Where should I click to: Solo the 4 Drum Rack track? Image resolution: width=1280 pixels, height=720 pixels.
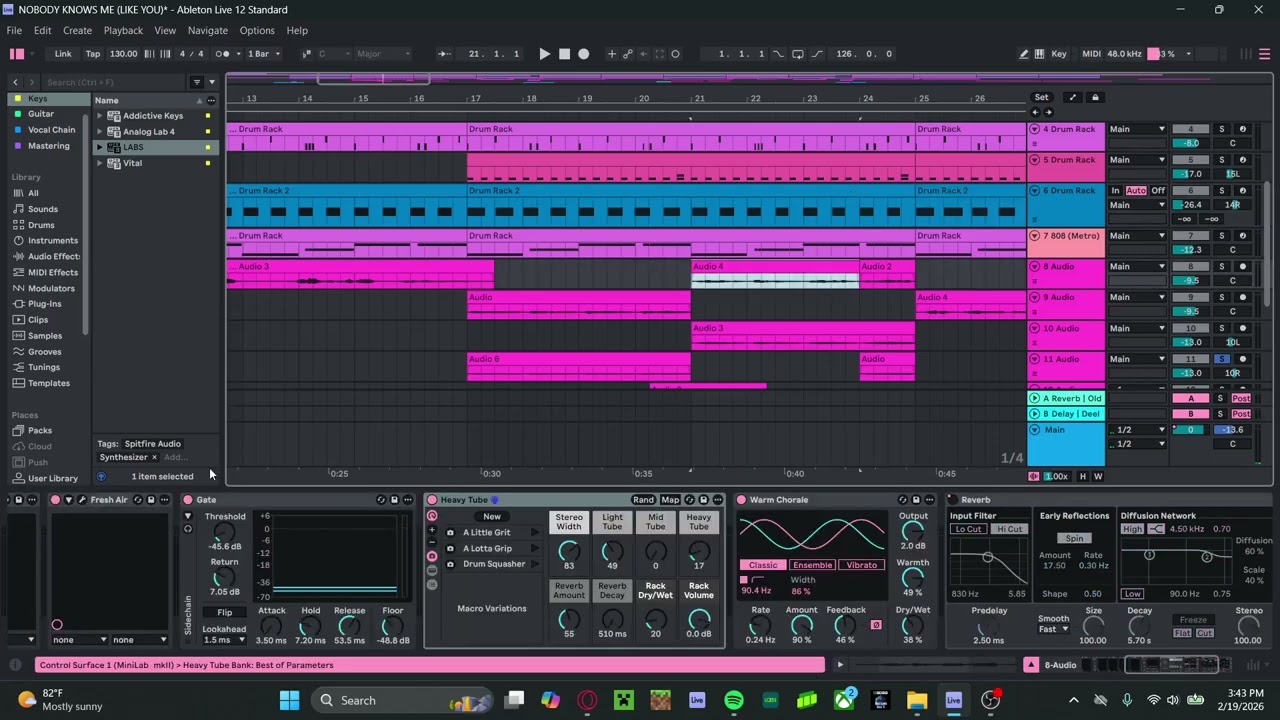point(1221,129)
